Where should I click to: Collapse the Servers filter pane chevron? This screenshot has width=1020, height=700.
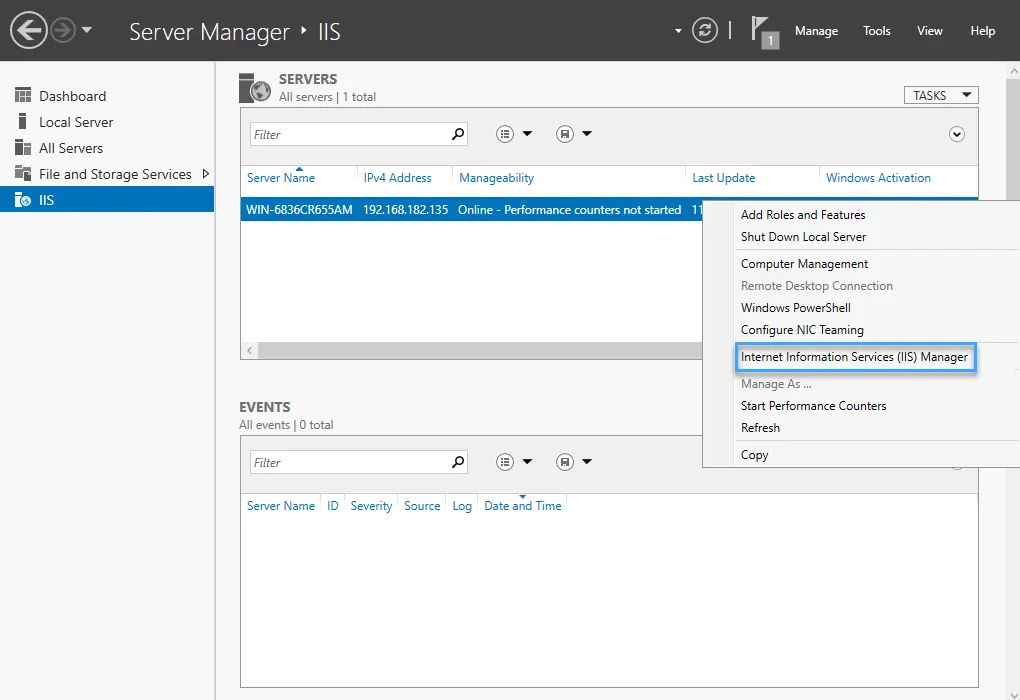956,134
